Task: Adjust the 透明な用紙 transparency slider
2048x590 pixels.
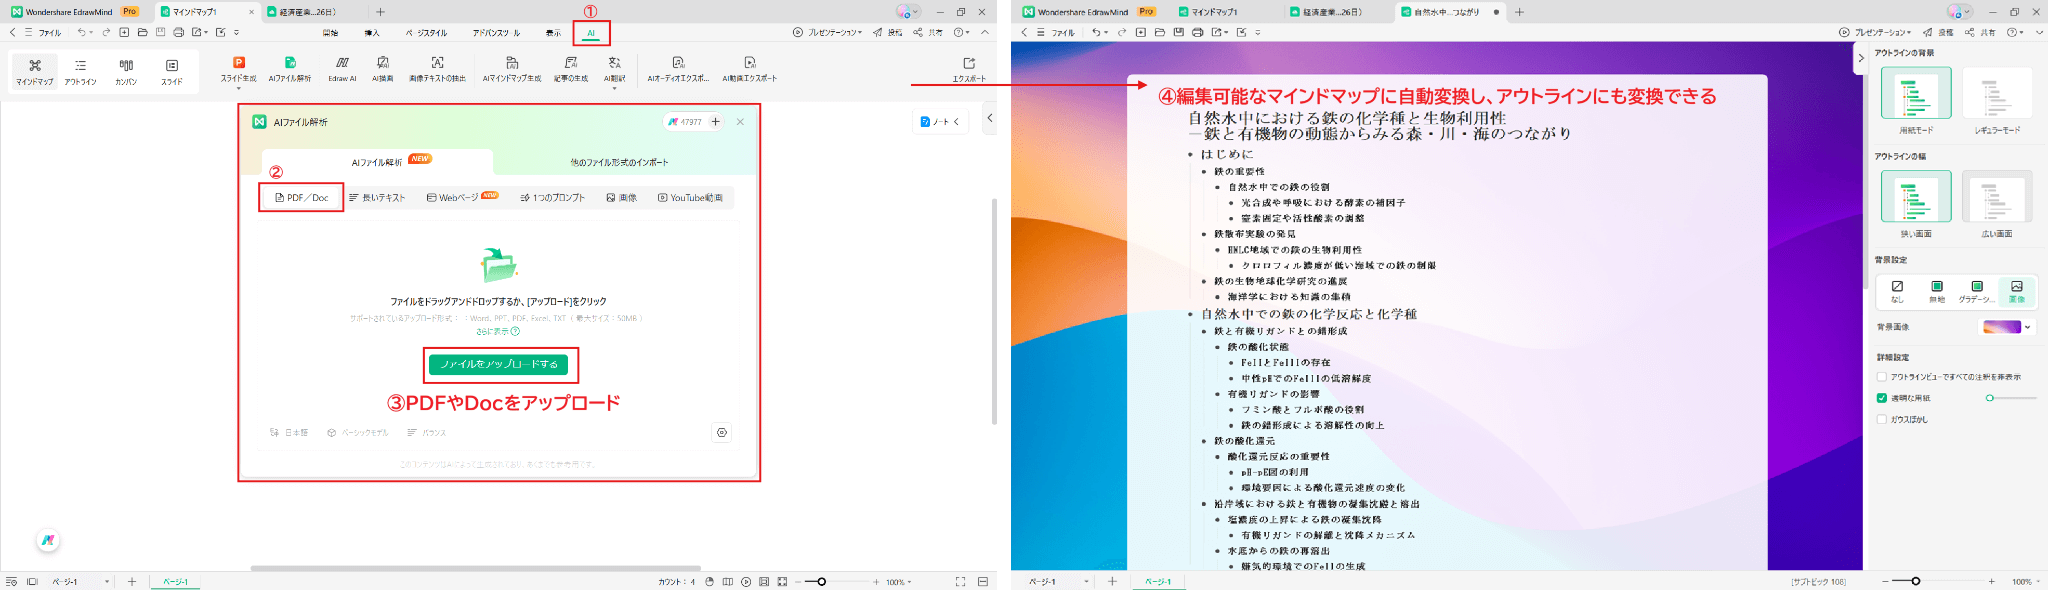Action: [x=1991, y=398]
